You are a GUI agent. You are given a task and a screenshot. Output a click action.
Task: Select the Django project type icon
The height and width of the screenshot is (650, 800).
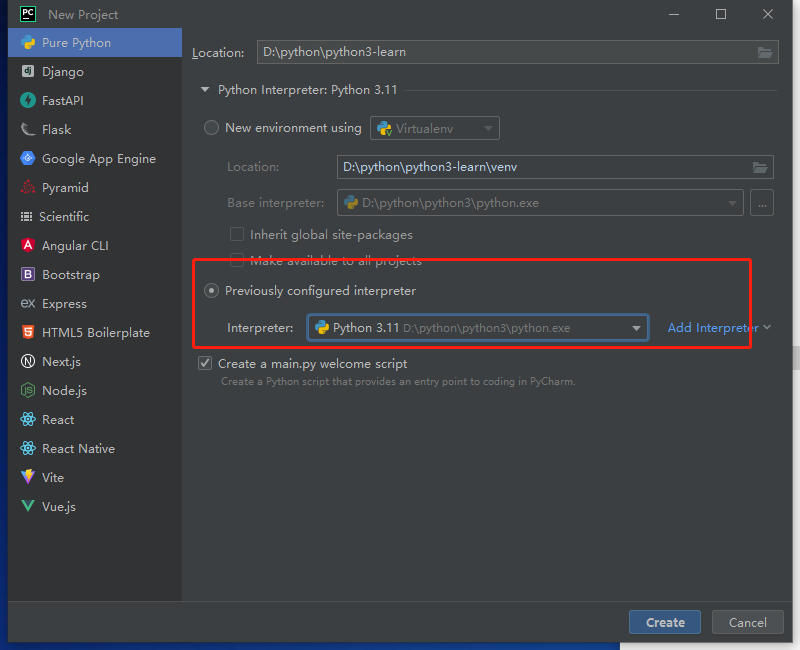tap(27, 72)
